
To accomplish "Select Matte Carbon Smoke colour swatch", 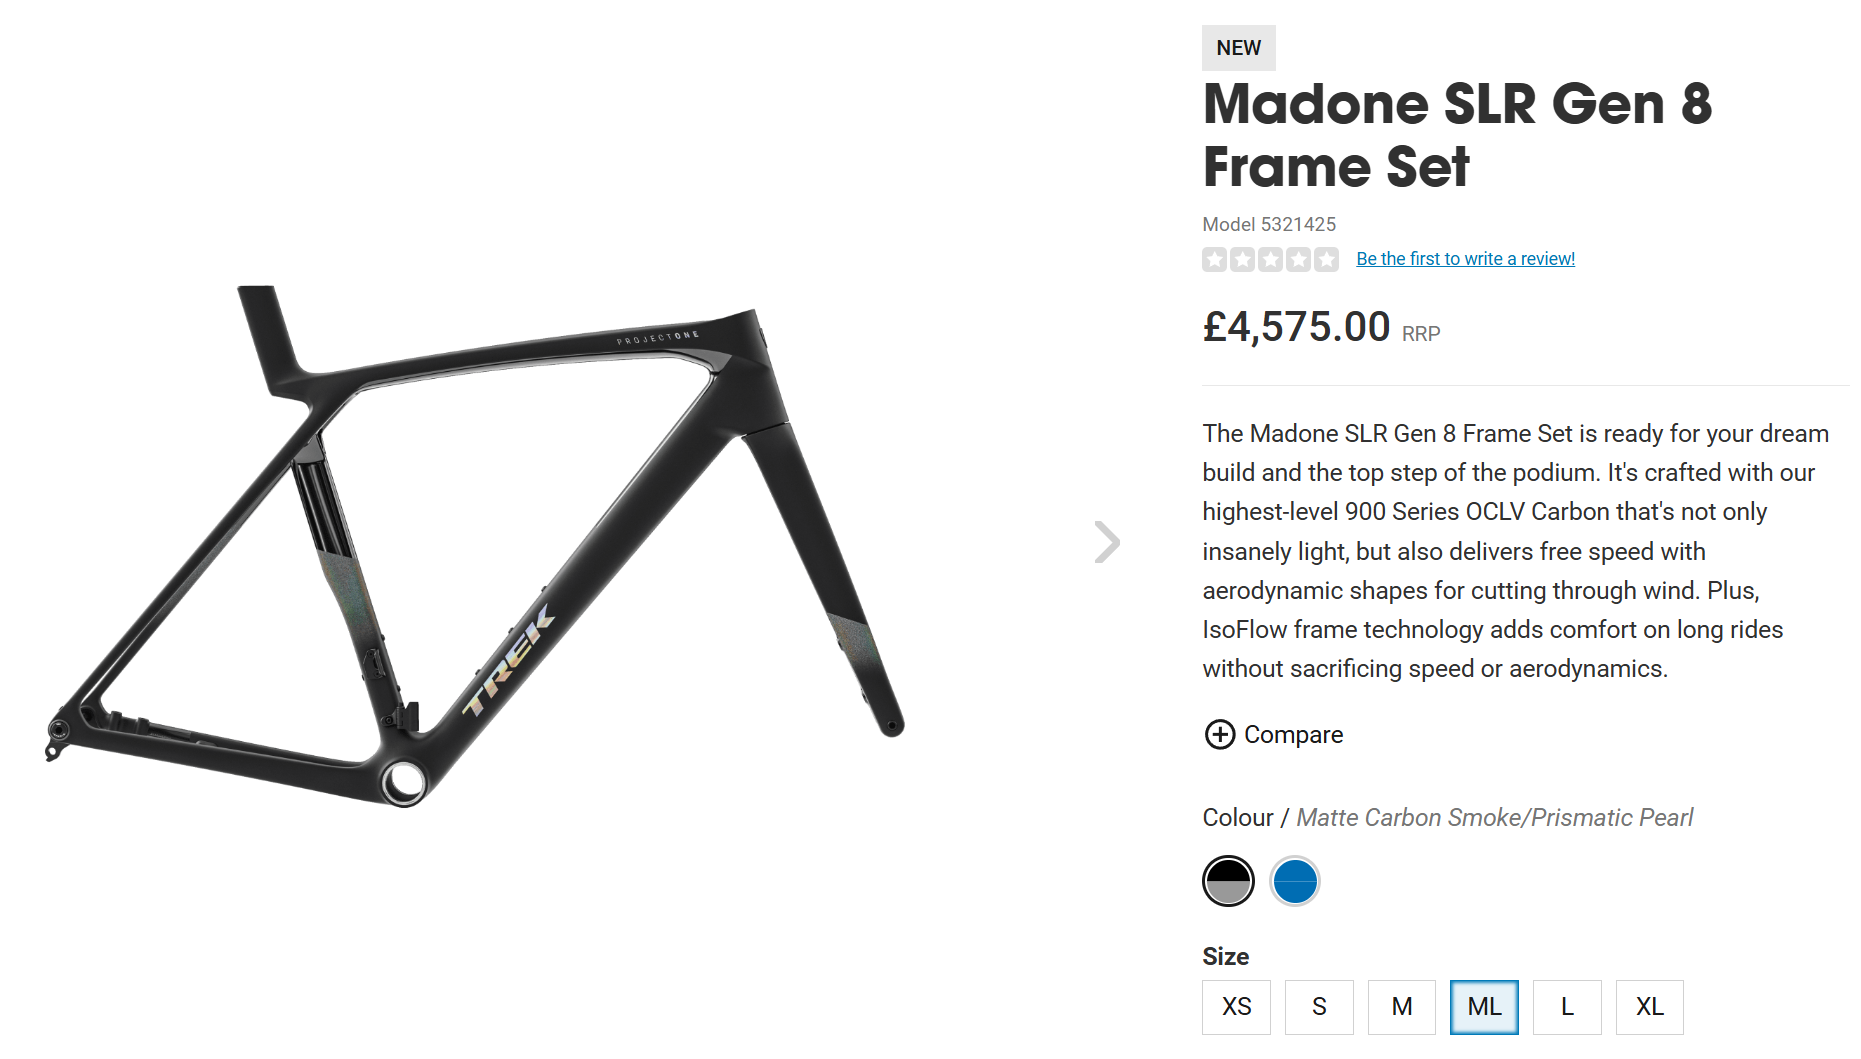I will (x=1228, y=882).
